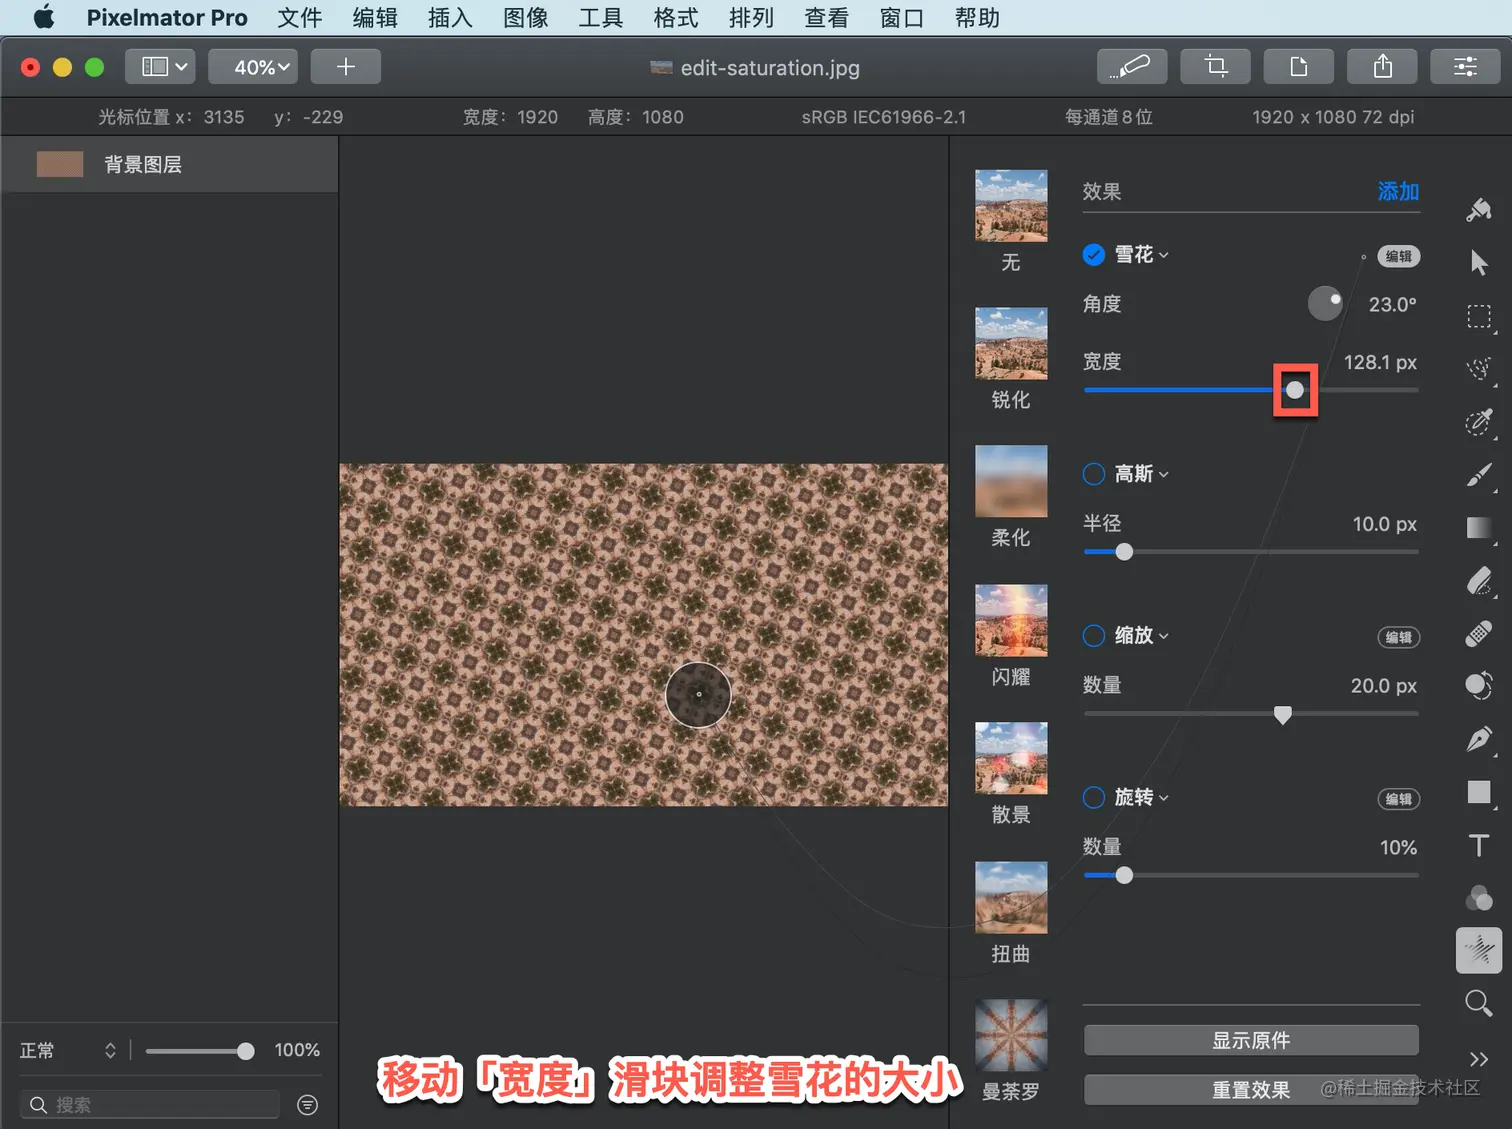Click the 编辑 button for 旋转 effect
Image resolution: width=1512 pixels, height=1129 pixels.
[x=1399, y=799]
